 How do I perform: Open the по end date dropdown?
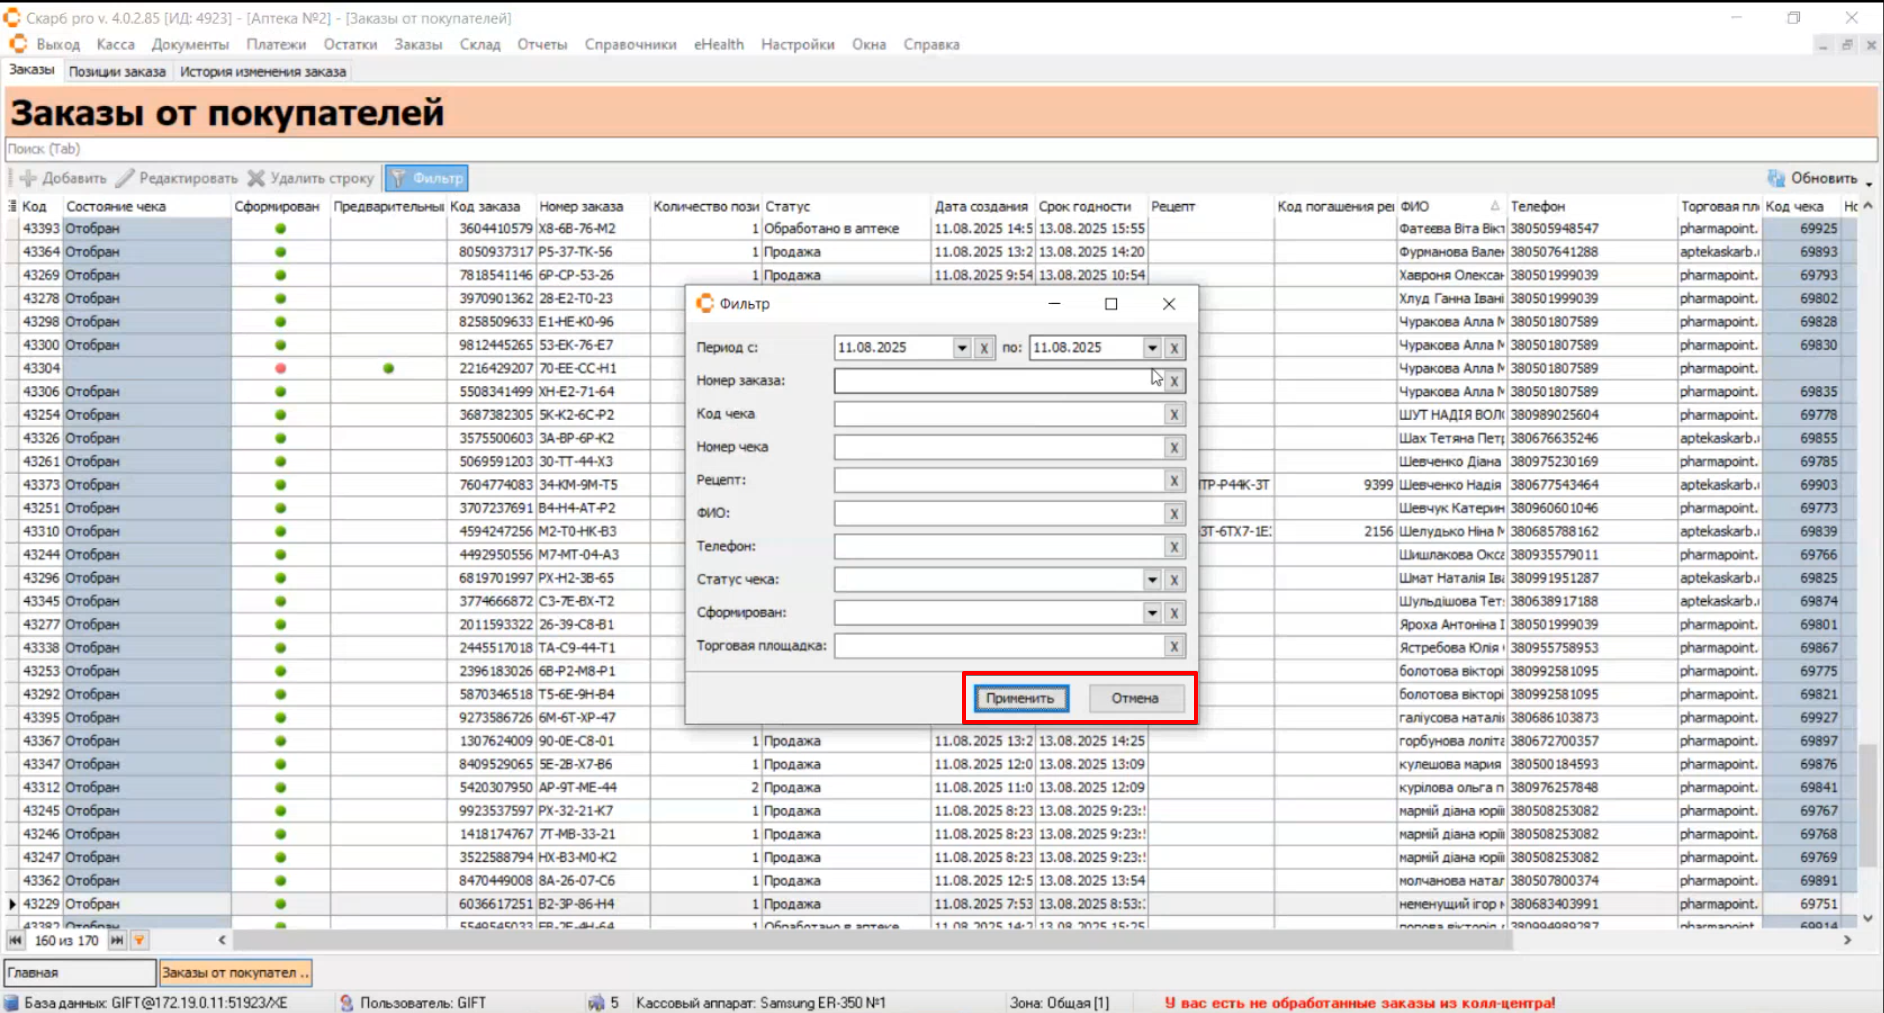[x=1152, y=348]
